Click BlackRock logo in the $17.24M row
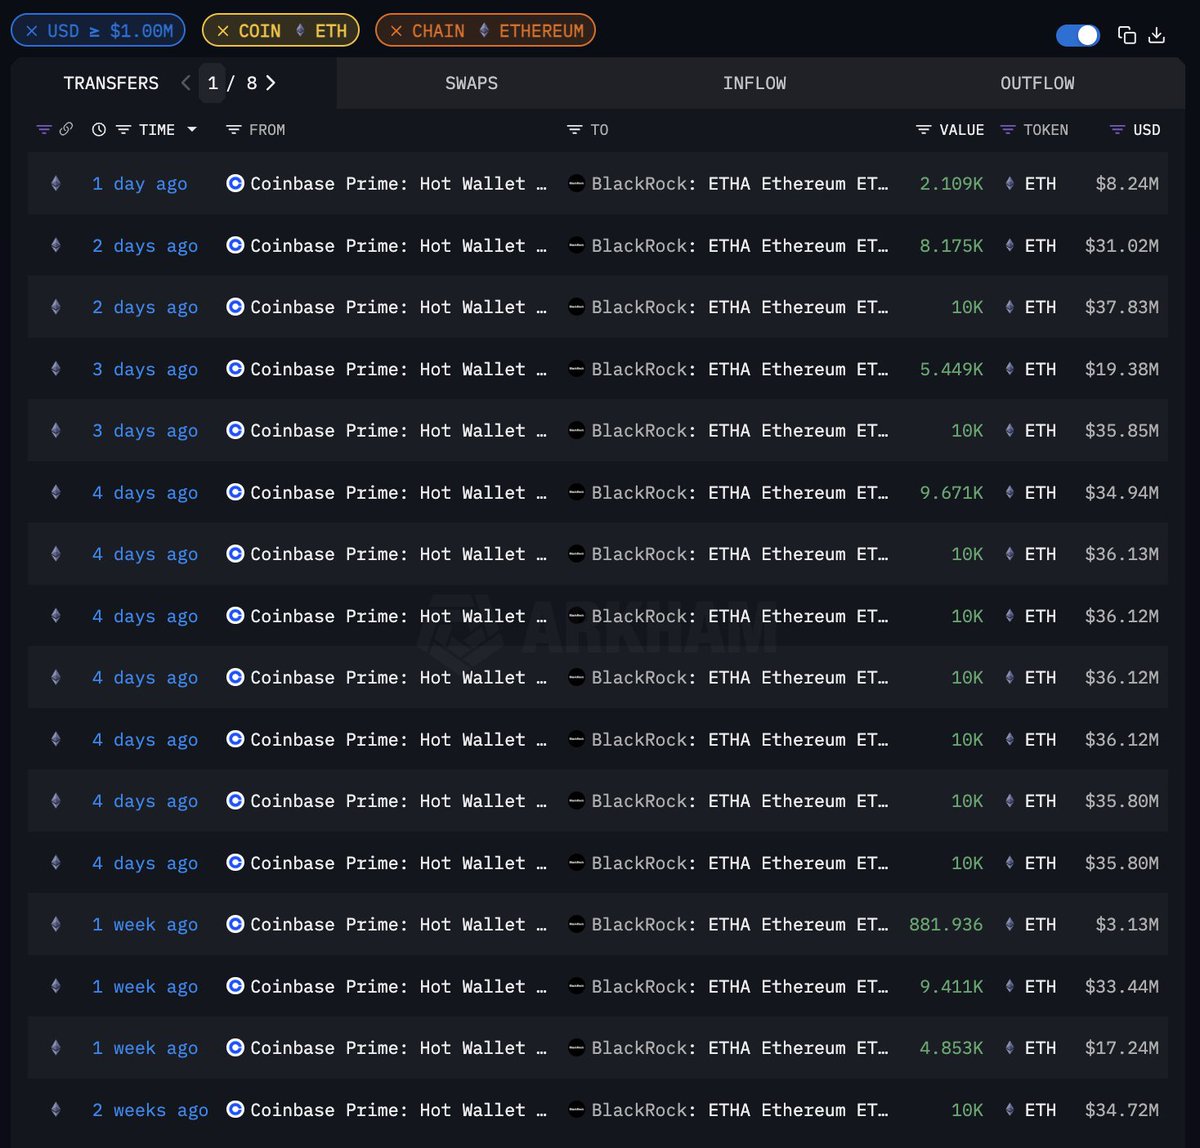The height and width of the screenshot is (1148, 1200). 576,1048
